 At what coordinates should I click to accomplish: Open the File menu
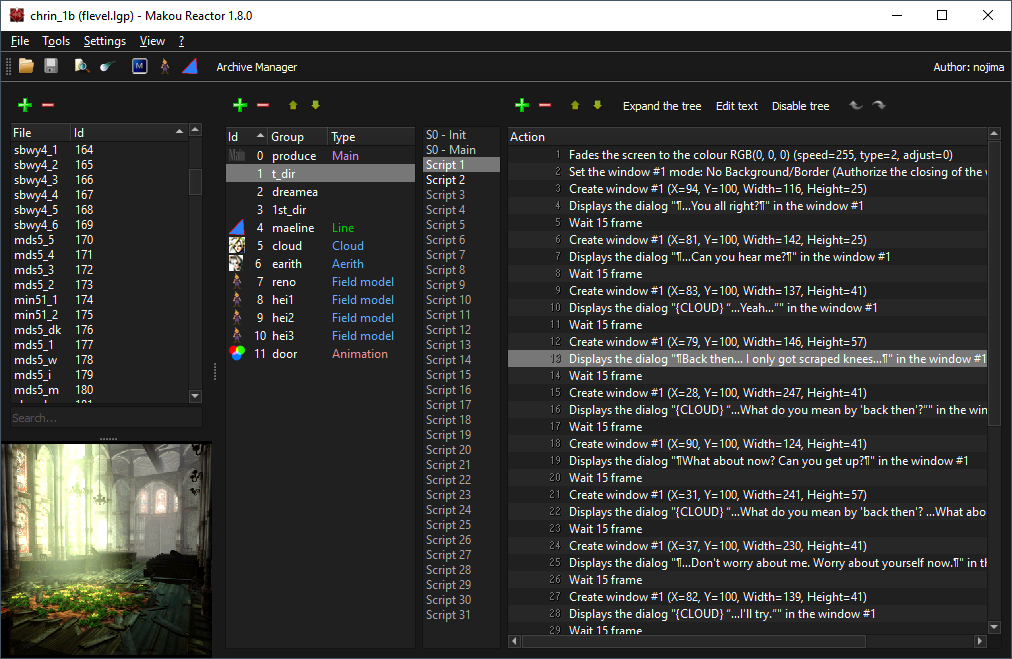20,41
